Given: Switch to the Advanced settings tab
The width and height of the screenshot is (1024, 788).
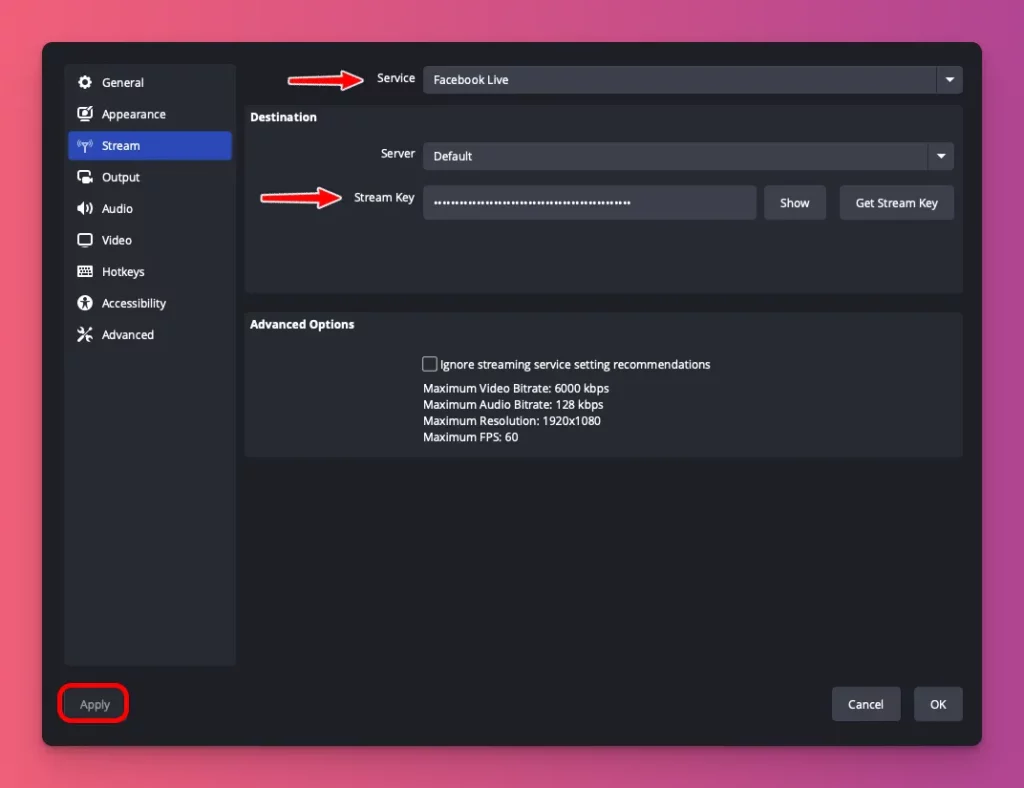Looking at the screenshot, I should pos(128,335).
